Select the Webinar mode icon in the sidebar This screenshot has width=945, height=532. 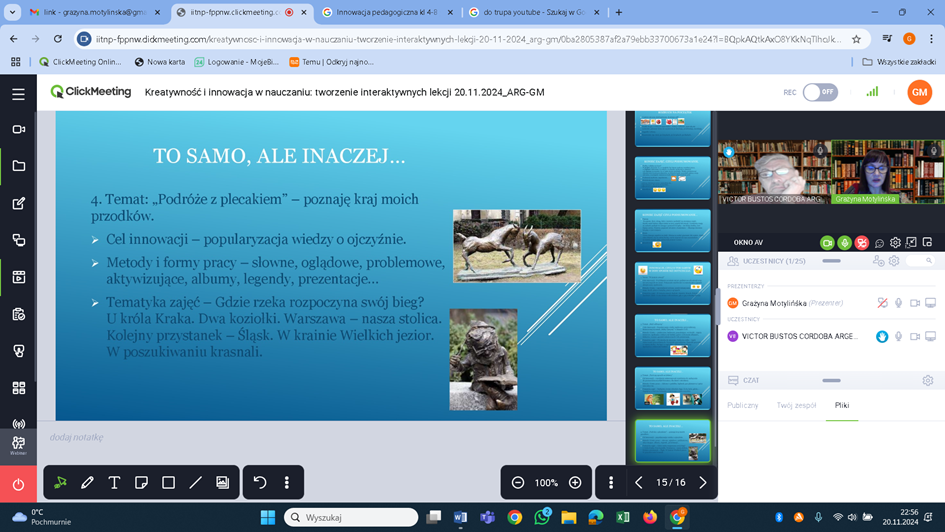point(18,446)
